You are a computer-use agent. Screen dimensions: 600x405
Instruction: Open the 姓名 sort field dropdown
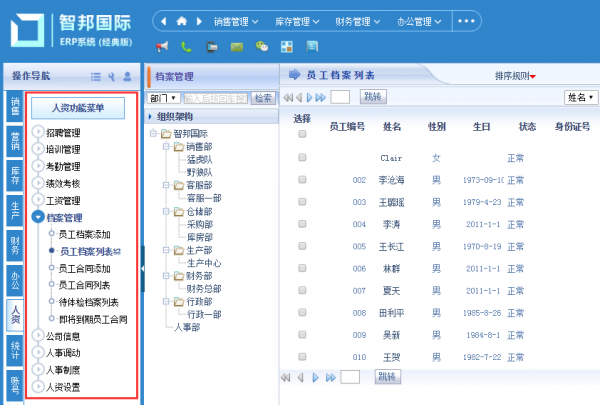581,98
